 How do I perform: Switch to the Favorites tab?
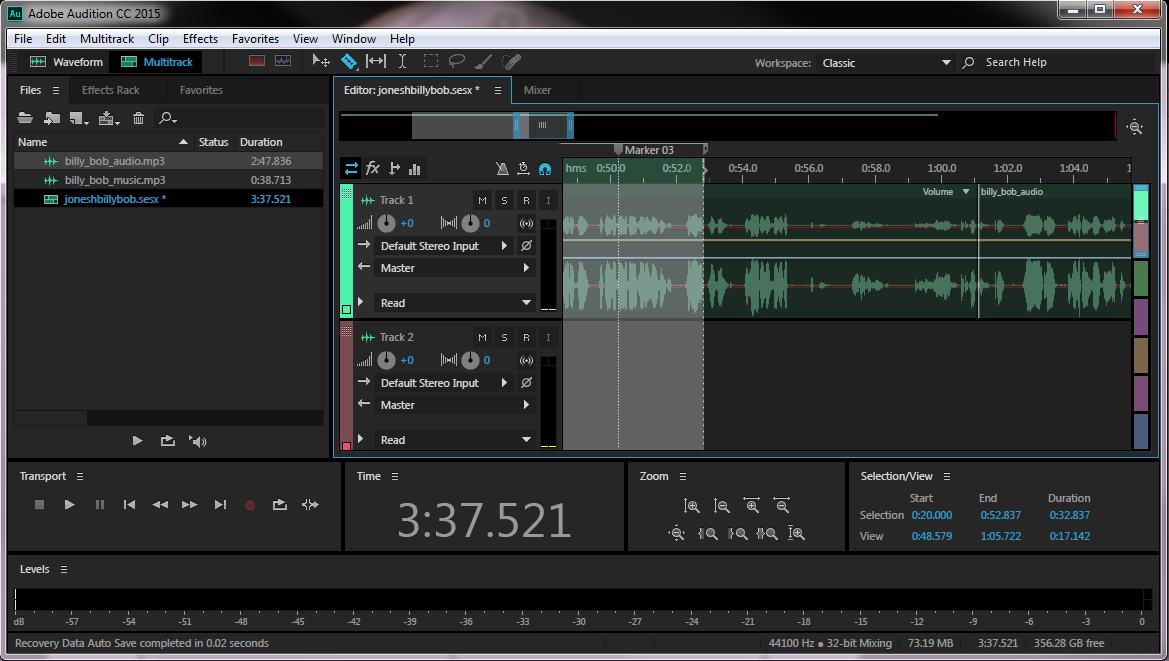[201, 90]
